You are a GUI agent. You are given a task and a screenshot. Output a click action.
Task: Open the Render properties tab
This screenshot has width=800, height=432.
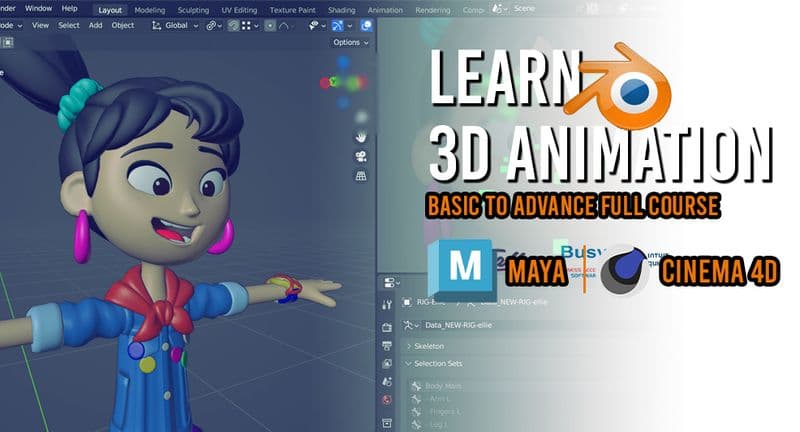[387, 327]
